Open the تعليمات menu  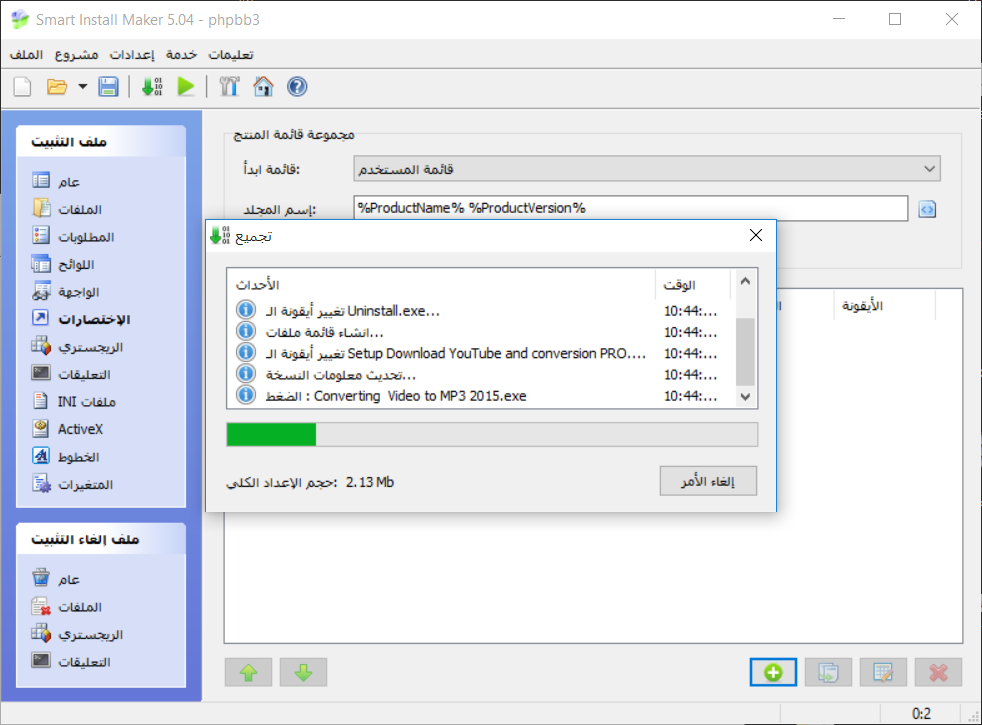tap(231, 55)
